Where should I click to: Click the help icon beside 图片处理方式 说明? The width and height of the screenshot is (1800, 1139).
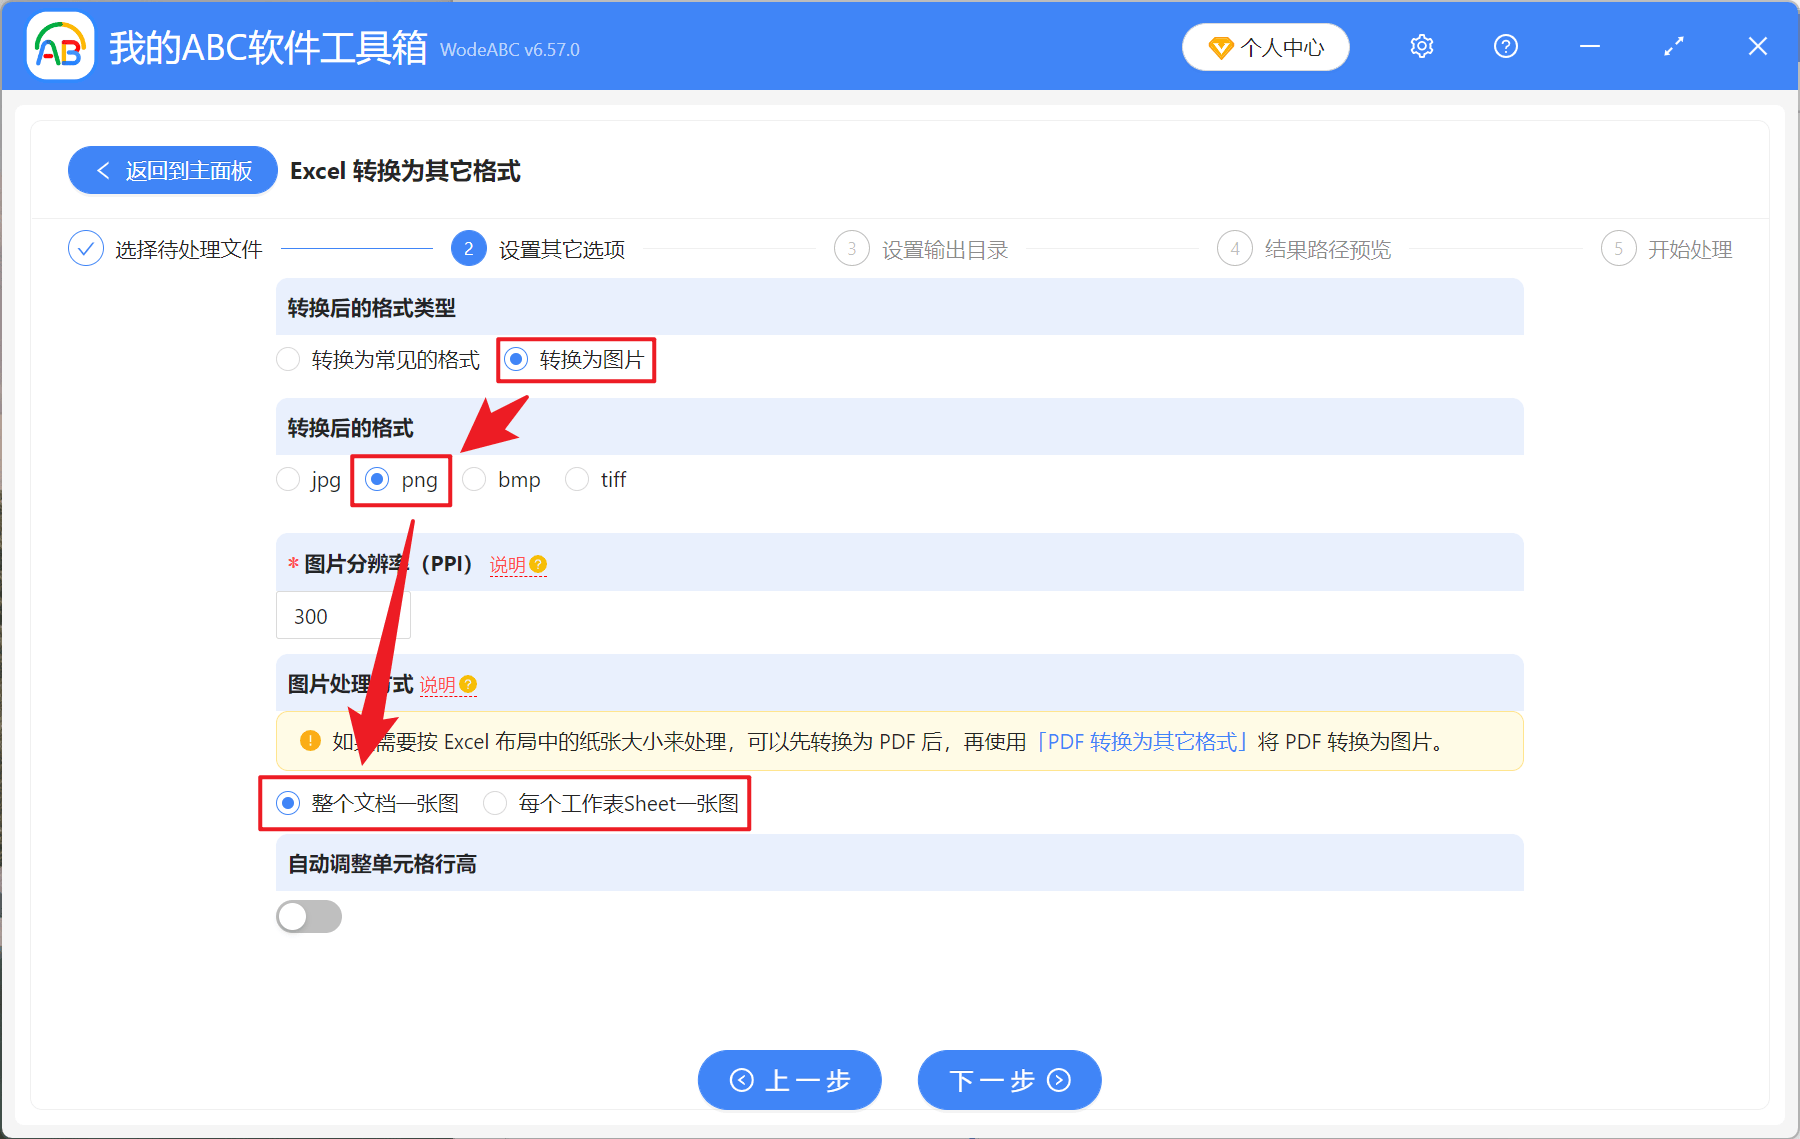(468, 684)
